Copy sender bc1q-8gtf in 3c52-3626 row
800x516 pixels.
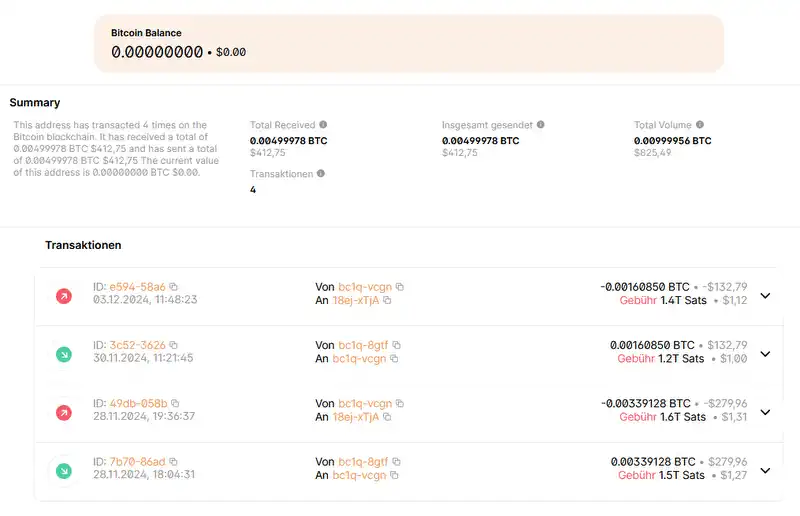[x=396, y=345]
